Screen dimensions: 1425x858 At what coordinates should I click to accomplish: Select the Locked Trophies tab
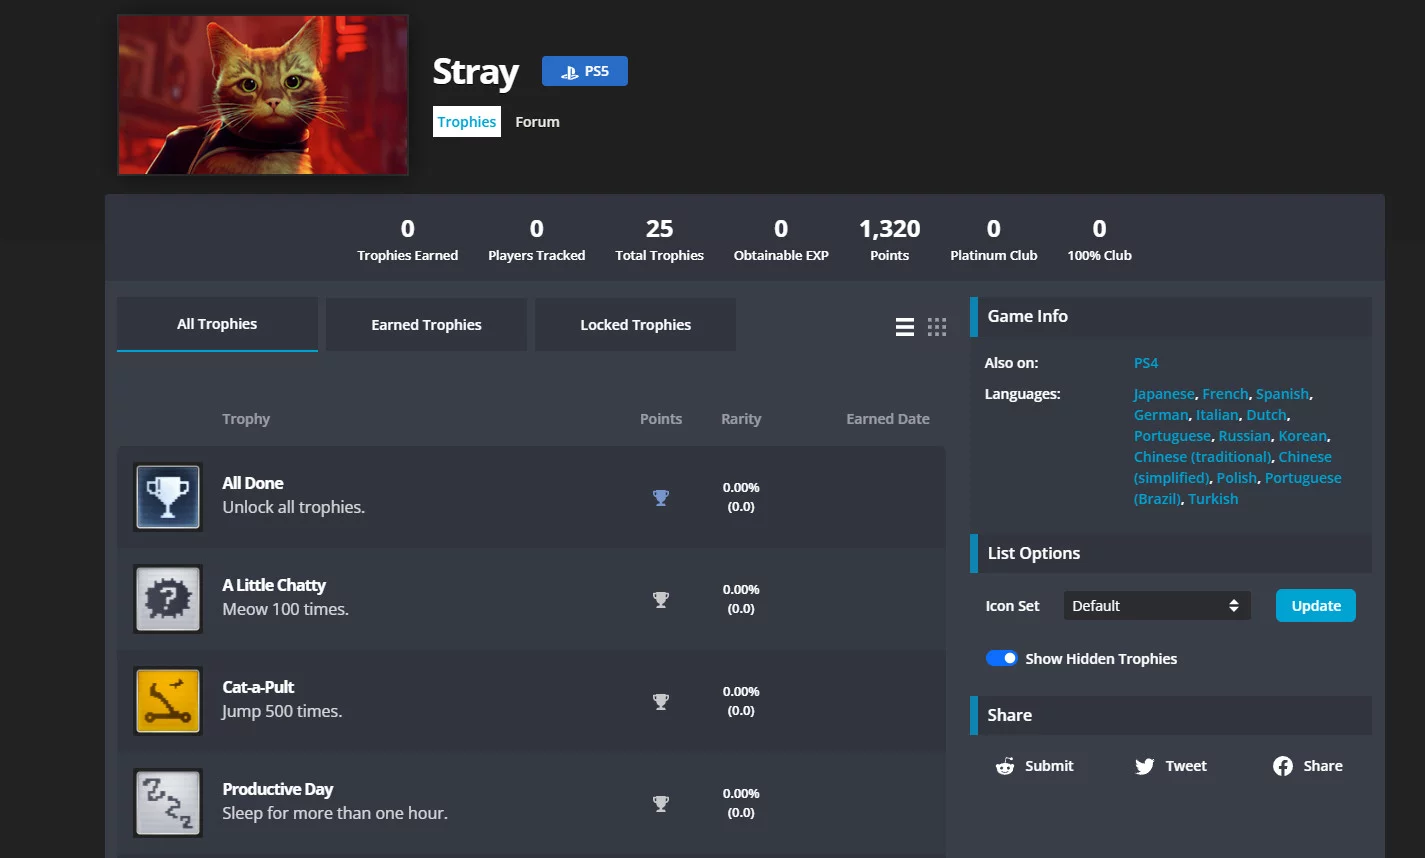(x=636, y=325)
